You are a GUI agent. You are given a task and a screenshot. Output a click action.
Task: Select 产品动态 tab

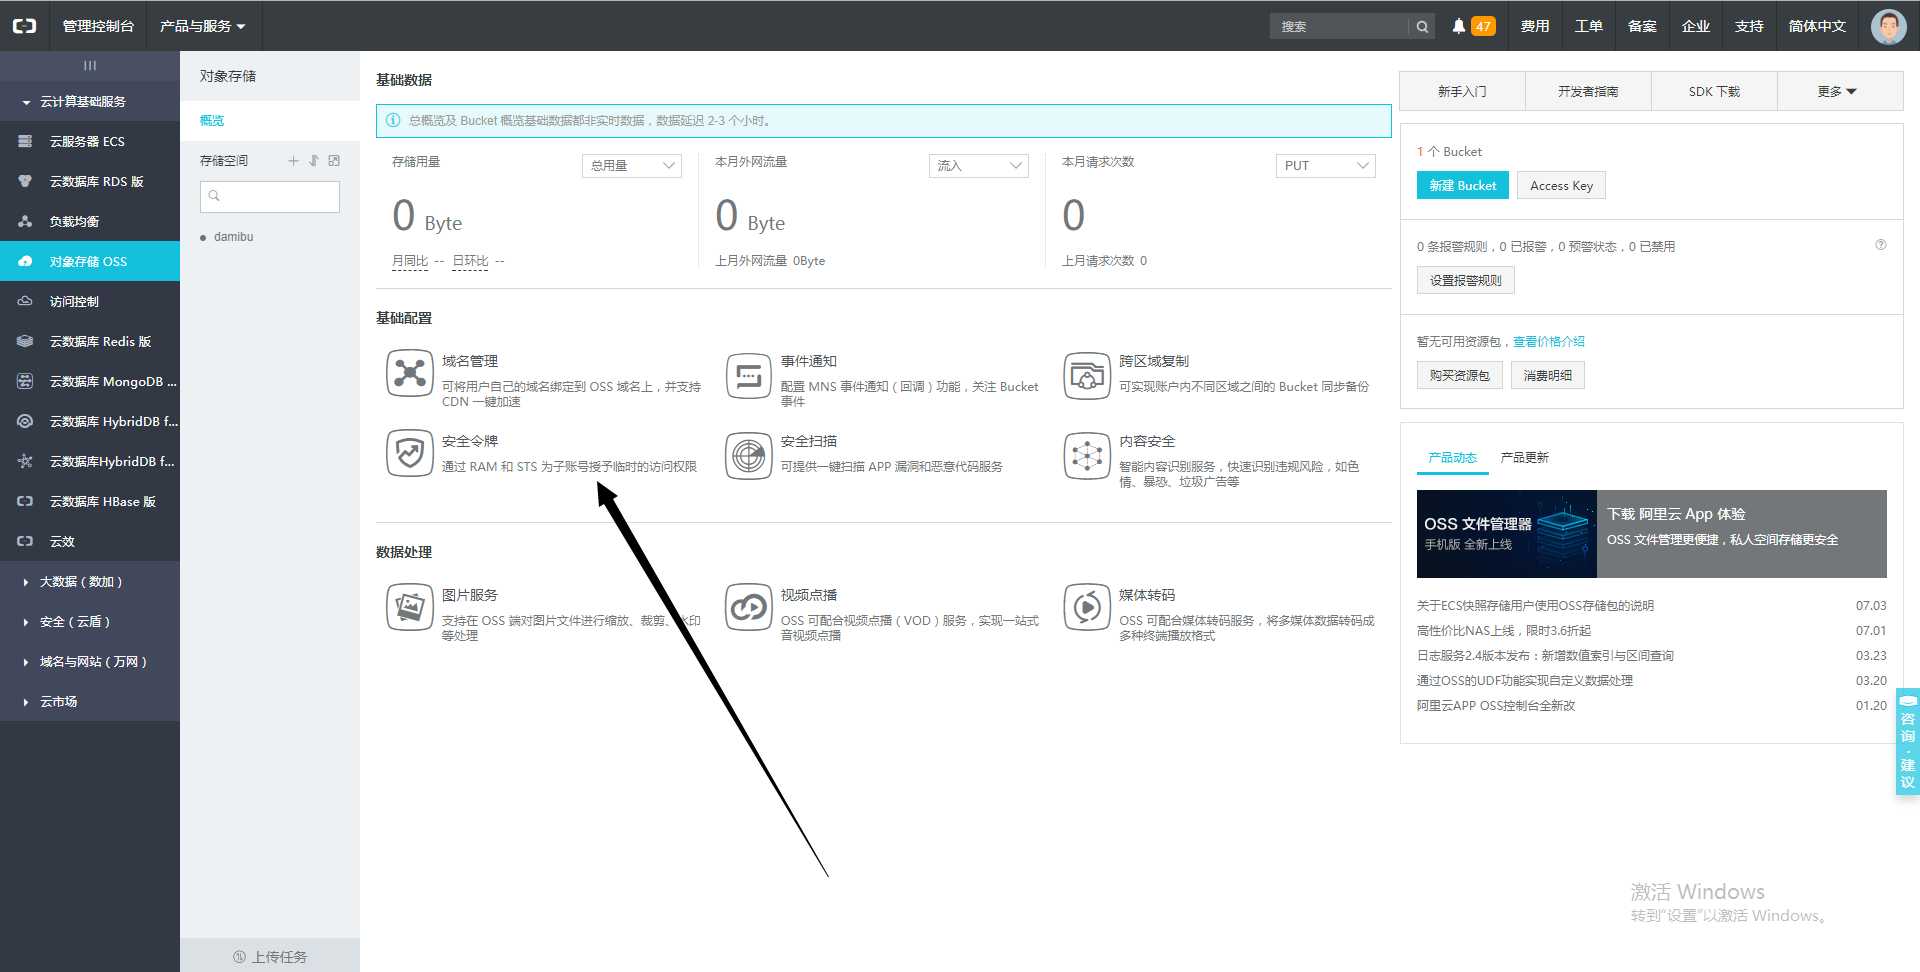[x=1453, y=457]
